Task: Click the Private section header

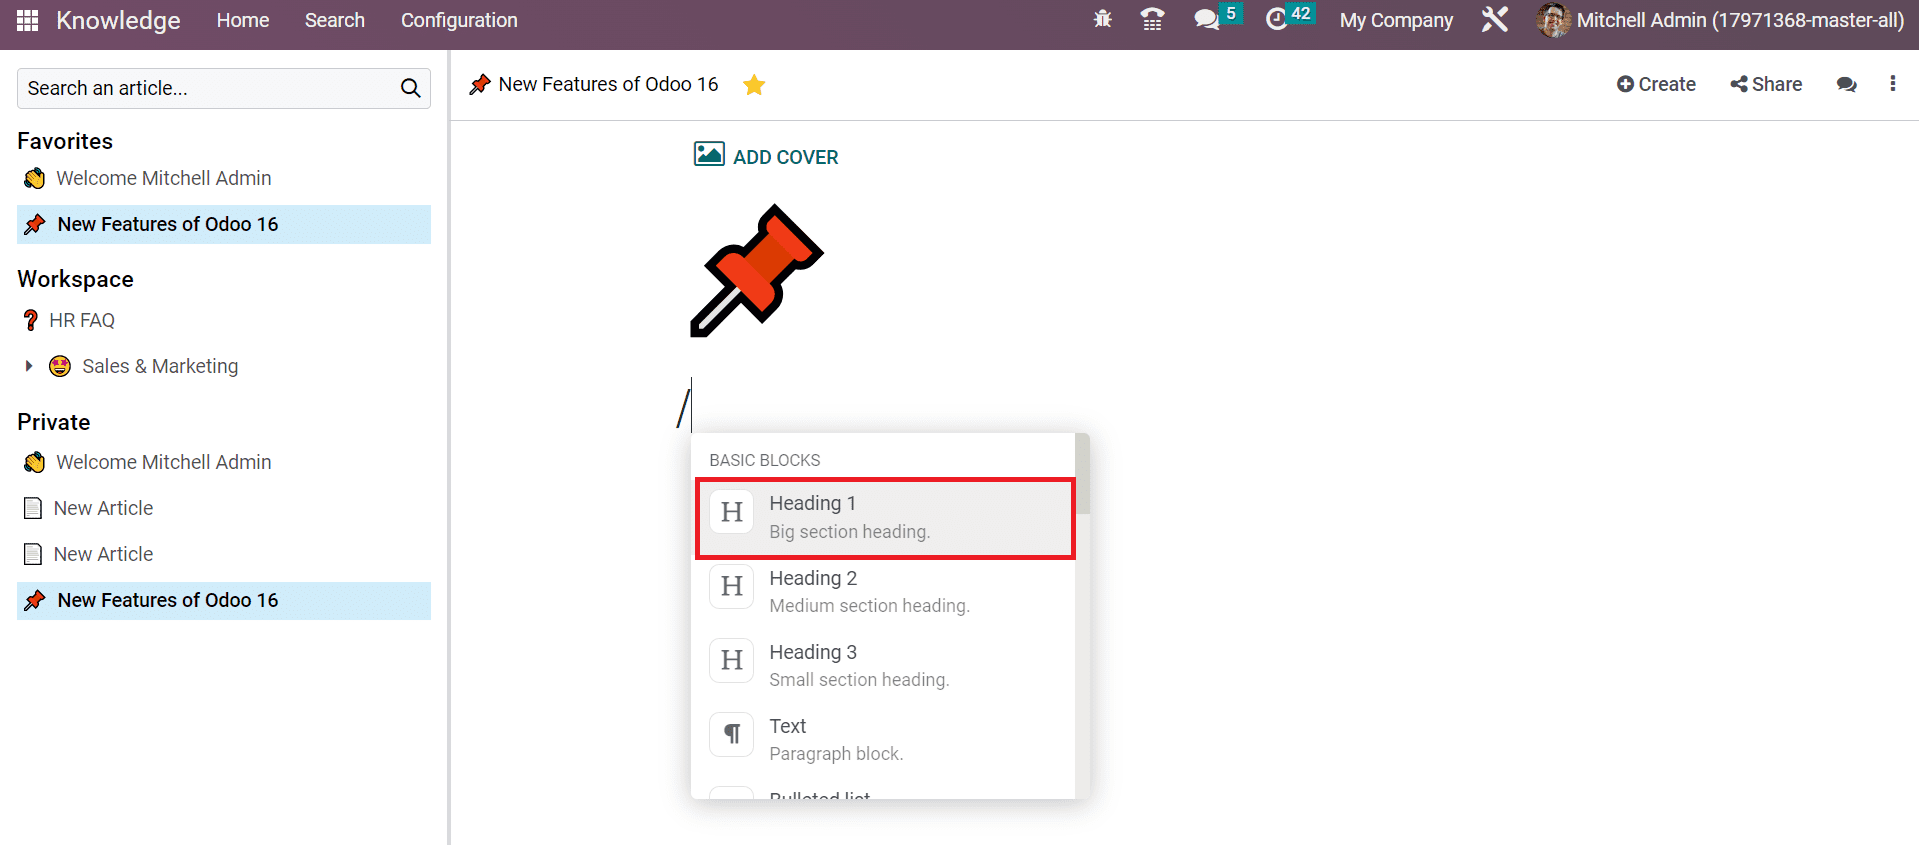Action: coord(54,423)
